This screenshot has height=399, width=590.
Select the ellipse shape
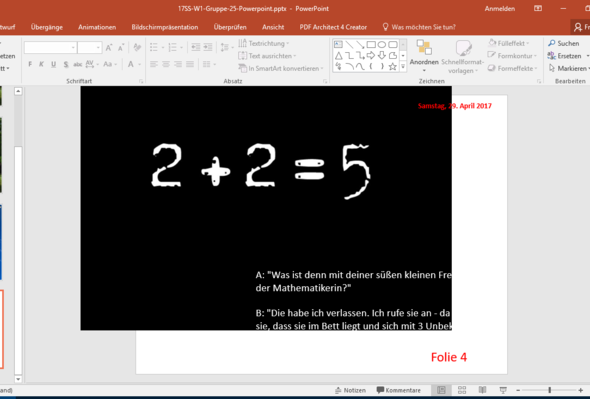coord(382,44)
